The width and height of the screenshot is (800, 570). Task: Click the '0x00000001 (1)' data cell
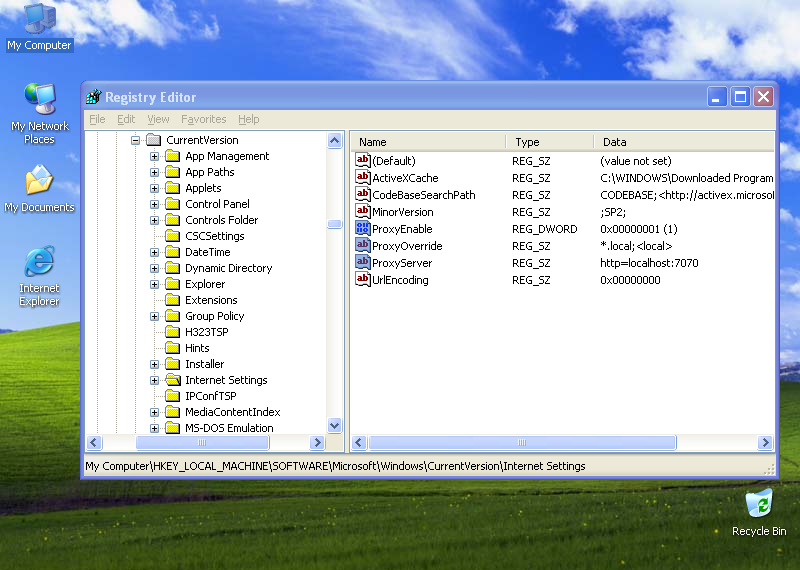click(x=639, y=229)
